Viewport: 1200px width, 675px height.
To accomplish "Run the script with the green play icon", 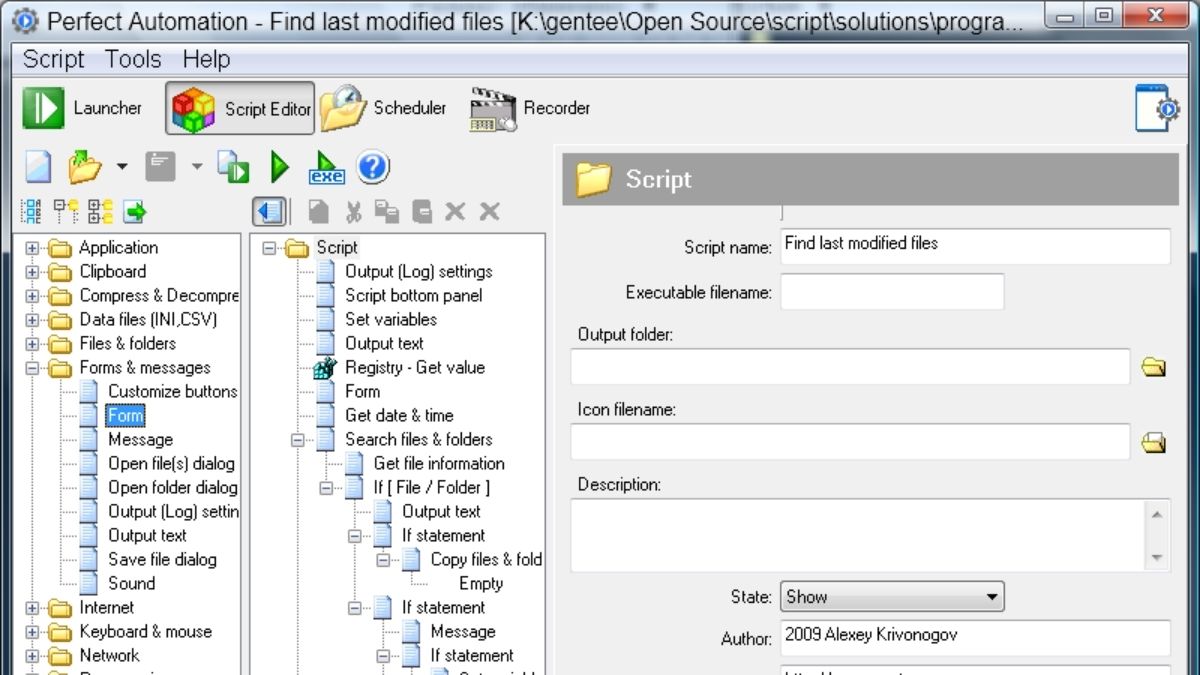I will (281, 167).
